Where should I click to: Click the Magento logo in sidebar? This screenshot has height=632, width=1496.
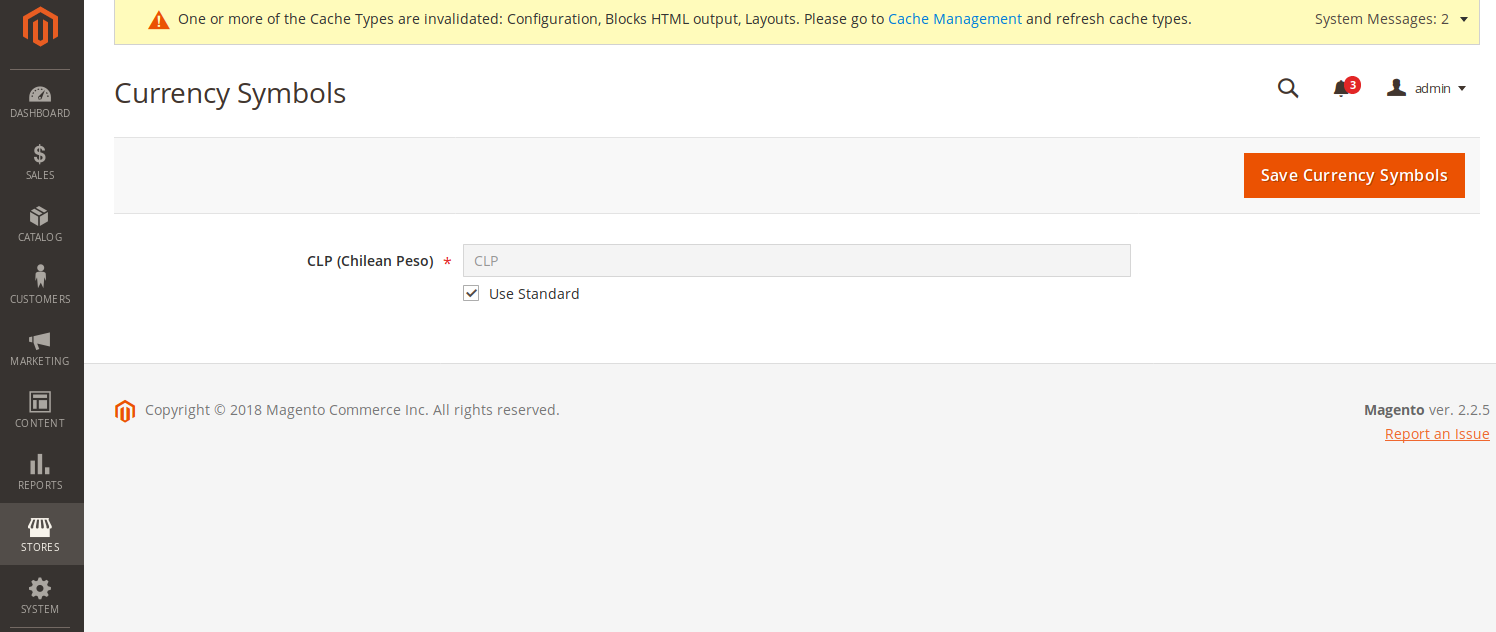click(x=41, y=28)
